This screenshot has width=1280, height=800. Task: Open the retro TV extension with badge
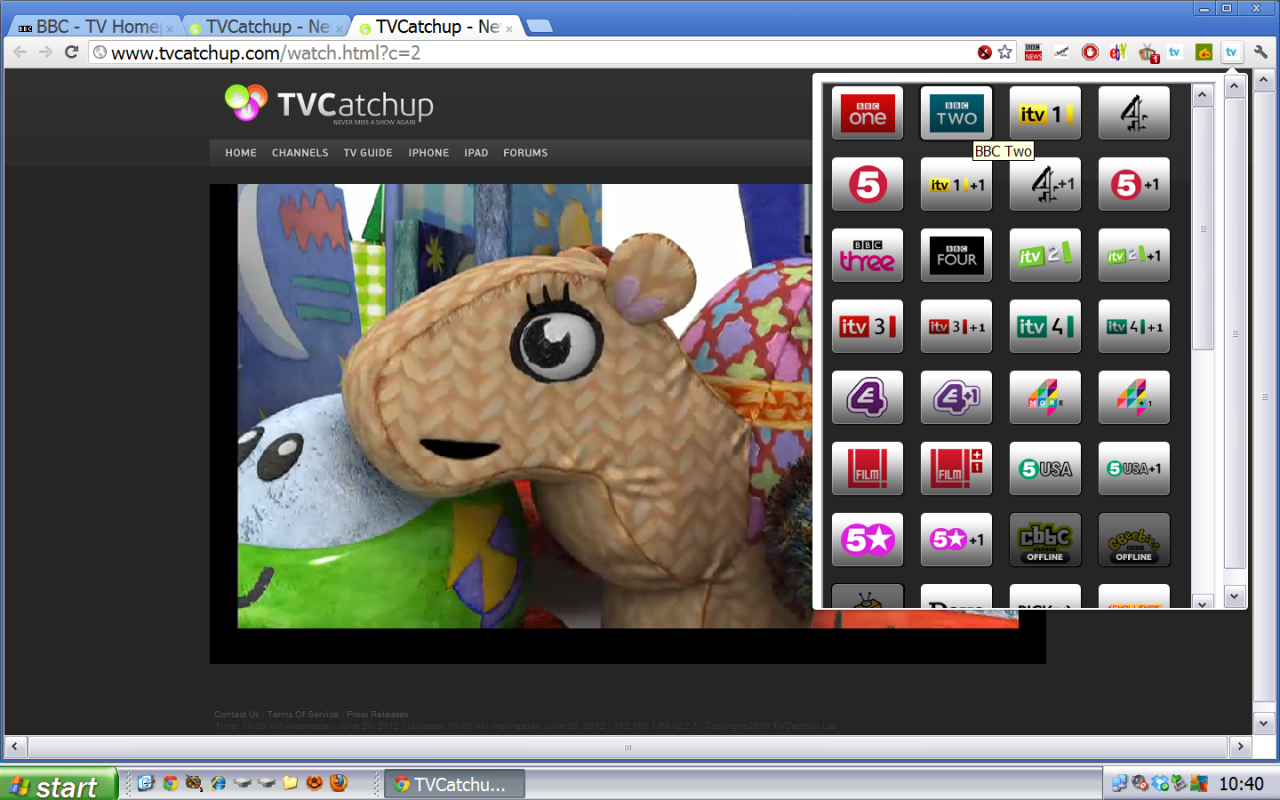[x=1147, y=53]
